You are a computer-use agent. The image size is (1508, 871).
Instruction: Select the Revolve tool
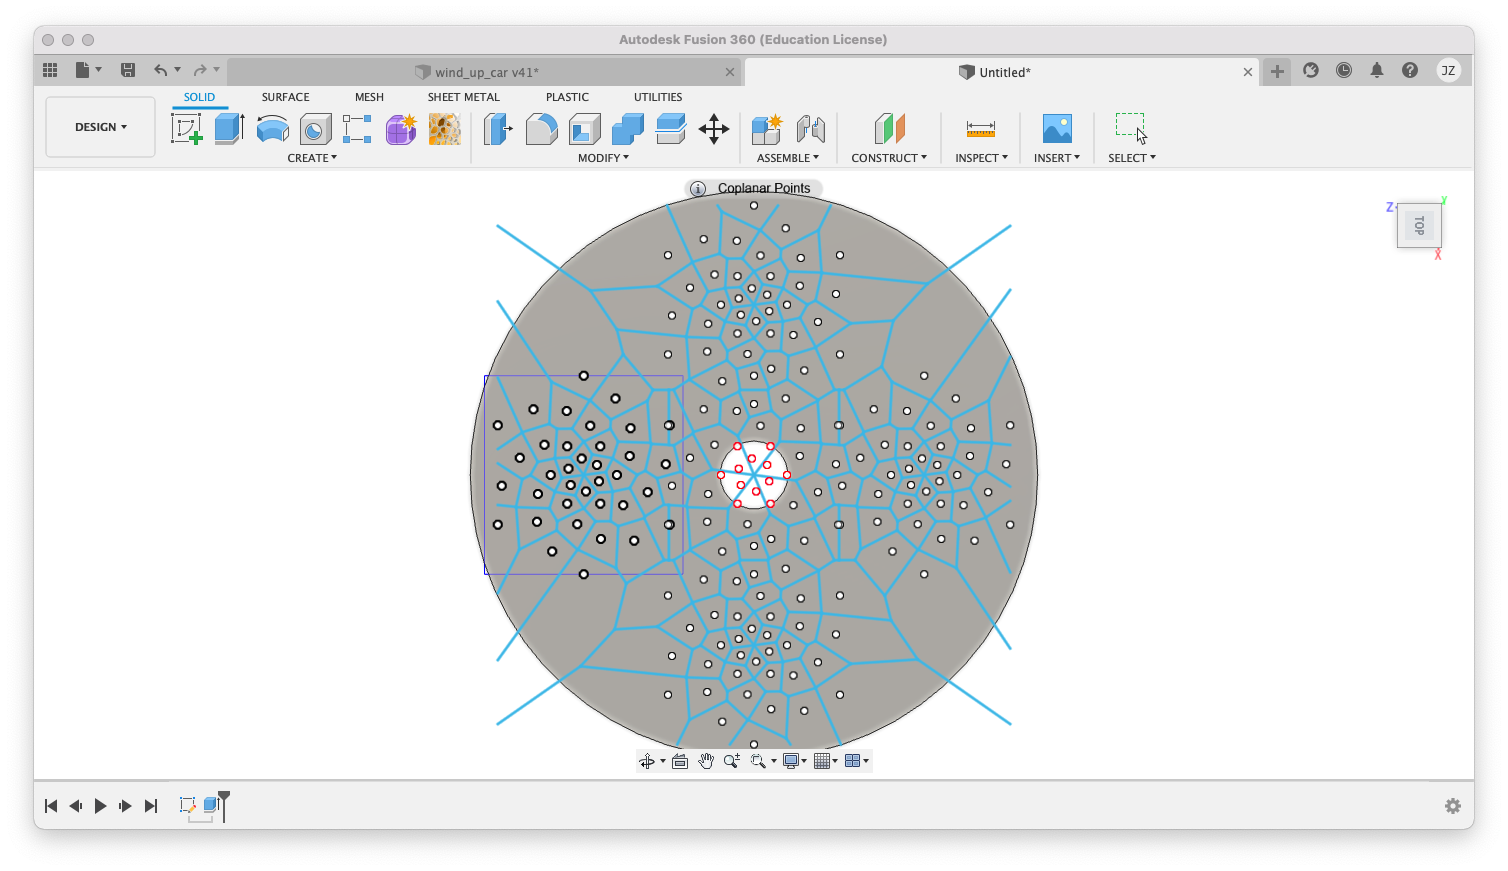(272, 129)
